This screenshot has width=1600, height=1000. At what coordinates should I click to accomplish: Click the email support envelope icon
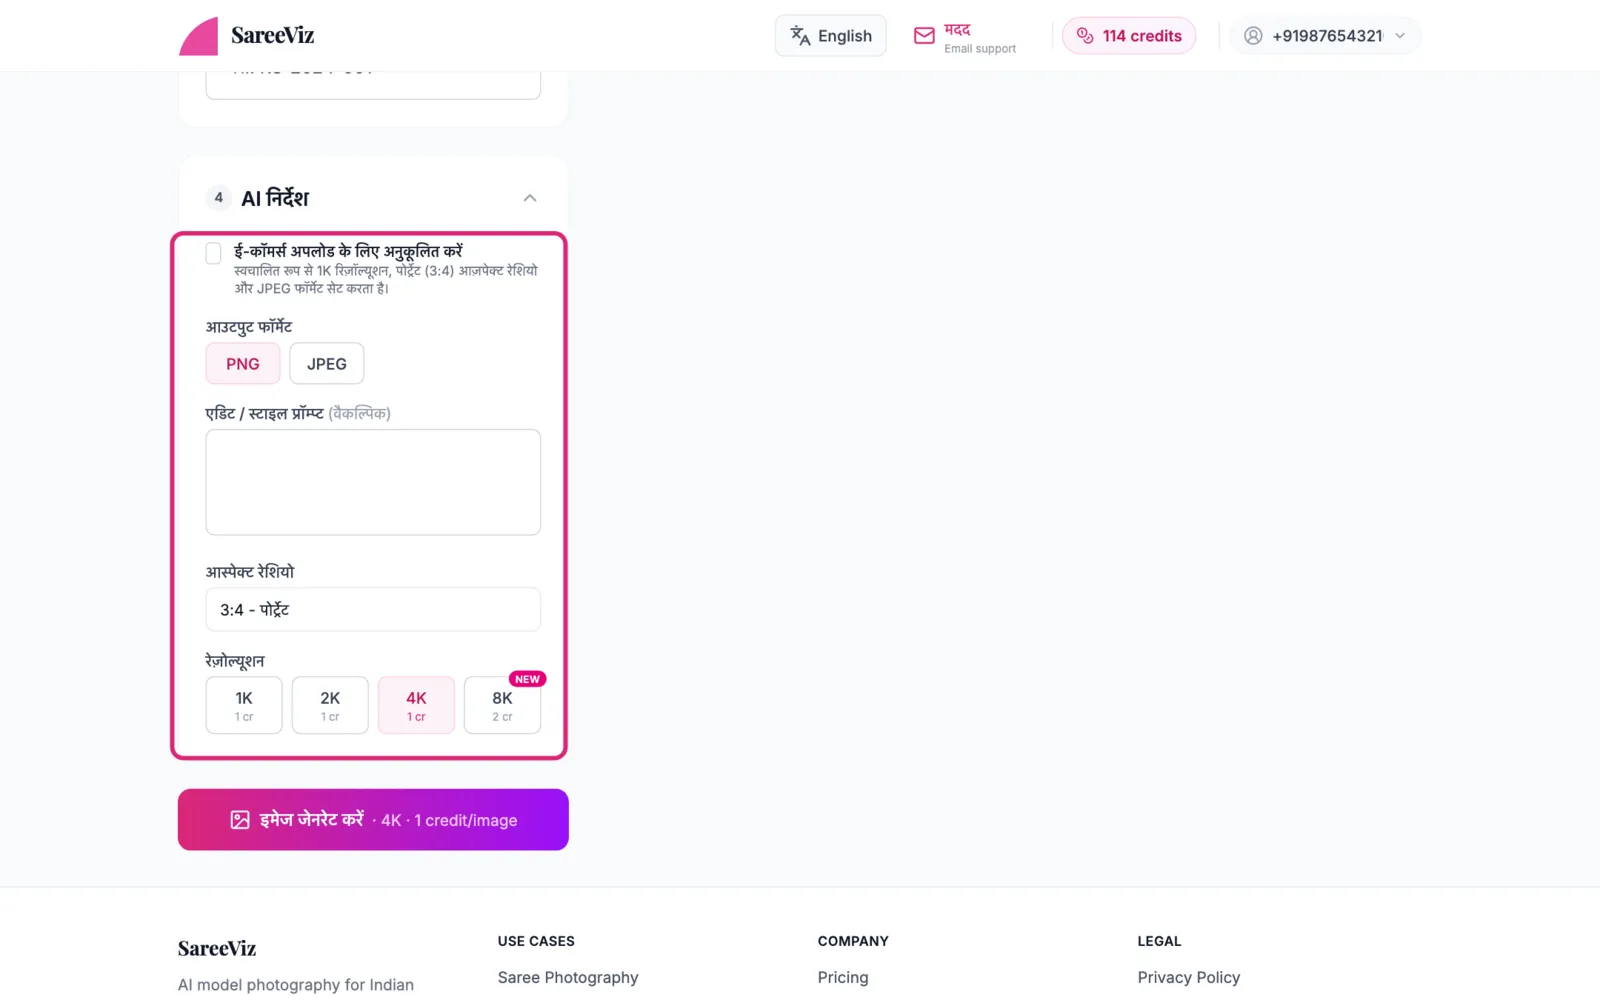tap(924, 36)
